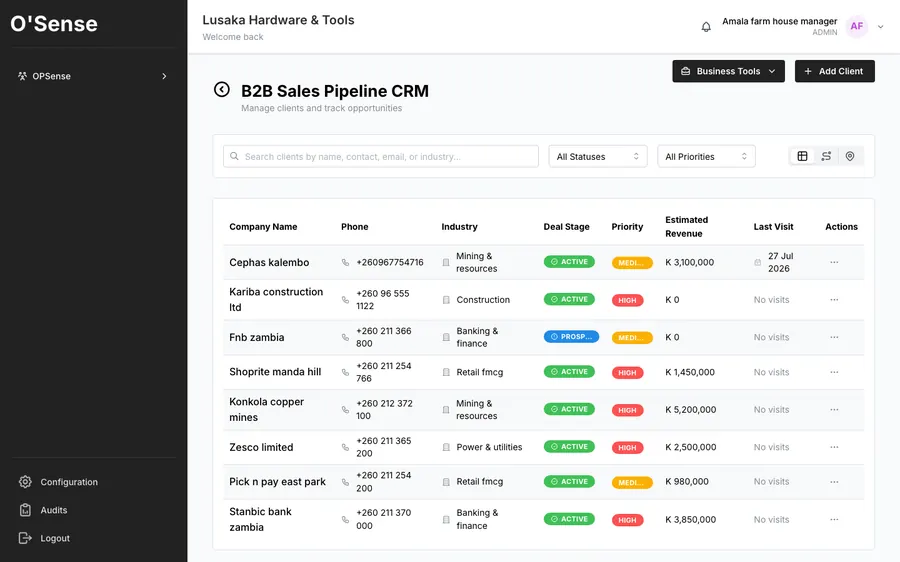The height and width of the screenshot is (562, 900).
Task: Click the Deal Stage column header
Action: pos(567,227)
